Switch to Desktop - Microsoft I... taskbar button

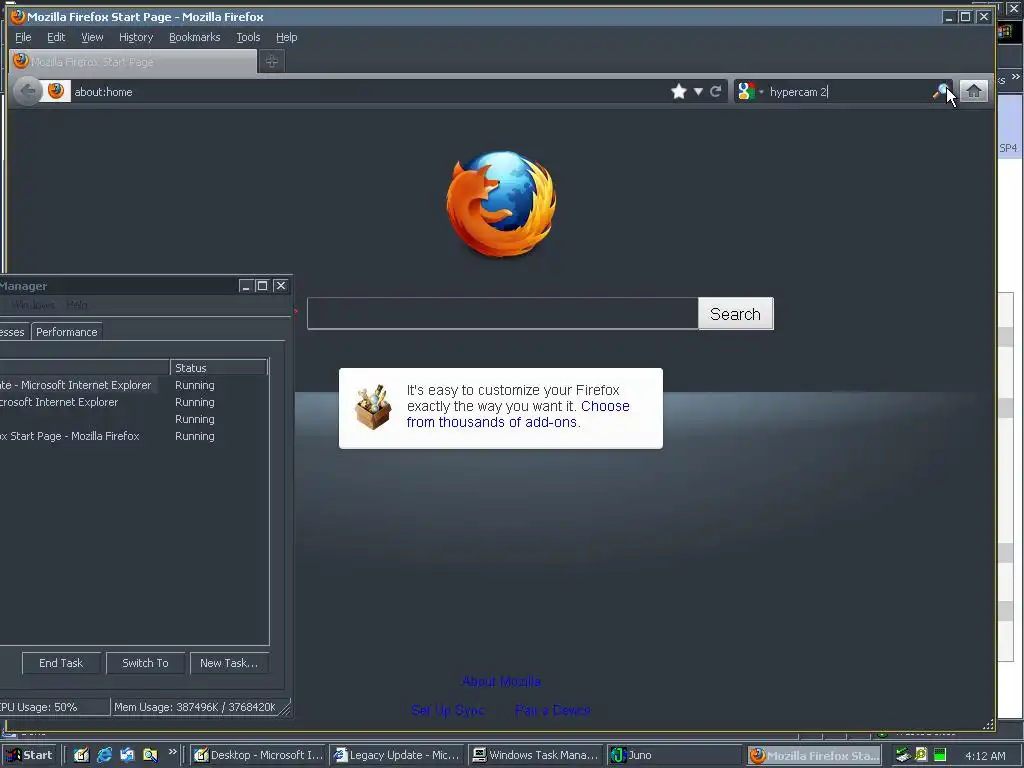click(x=258, y=755)
